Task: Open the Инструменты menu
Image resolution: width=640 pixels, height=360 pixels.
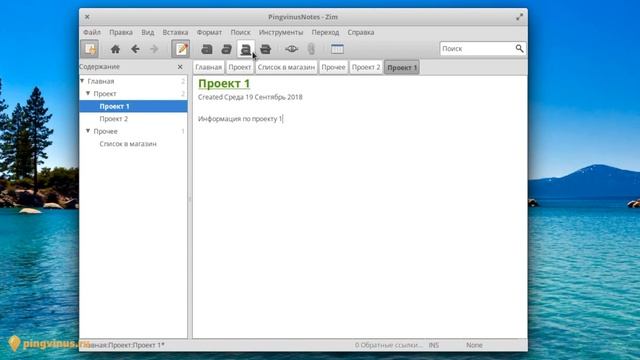Action: coord(281,32)
